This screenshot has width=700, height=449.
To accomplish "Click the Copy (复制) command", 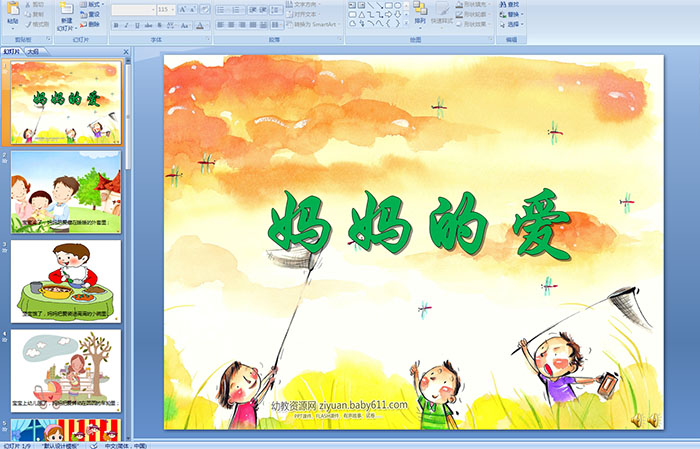I will tap(34, 15).
